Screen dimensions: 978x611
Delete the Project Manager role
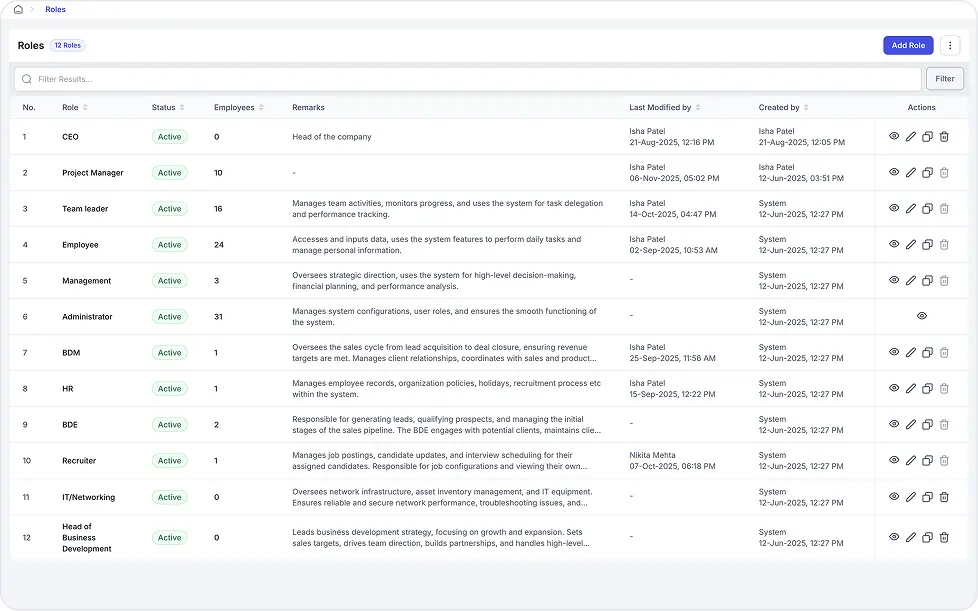(944, 173)
